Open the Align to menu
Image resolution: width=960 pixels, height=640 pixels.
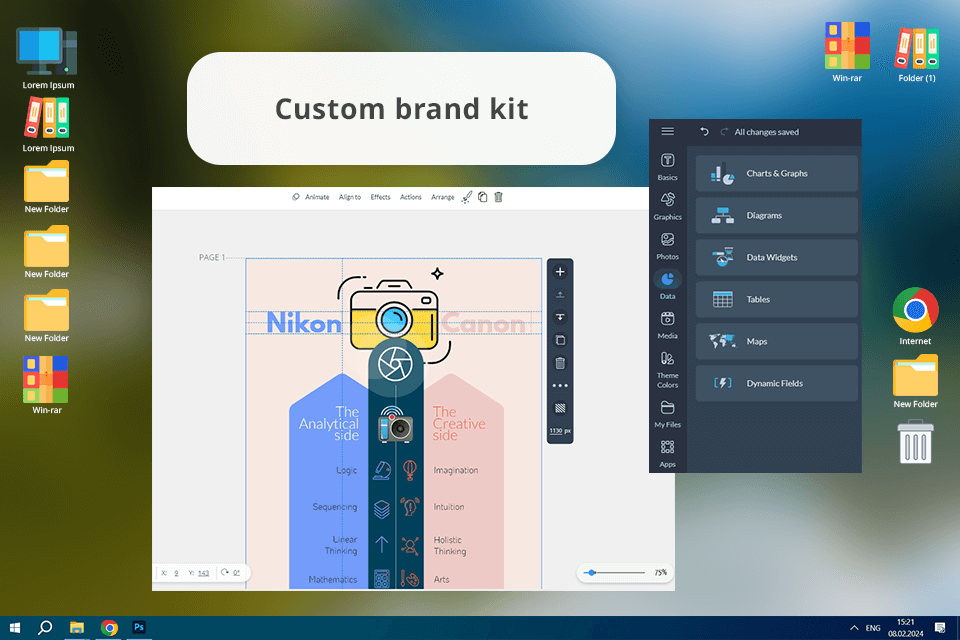[x=350, y=197]
